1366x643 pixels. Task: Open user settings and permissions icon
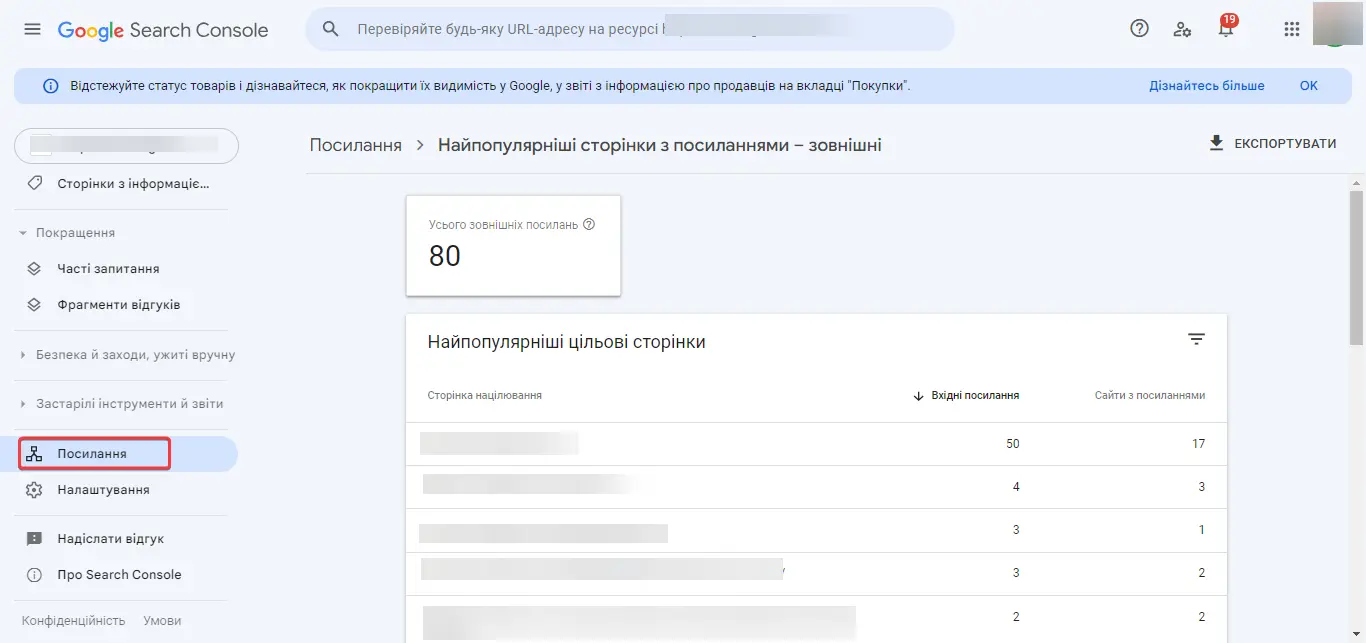click(x=1182, y=29)
